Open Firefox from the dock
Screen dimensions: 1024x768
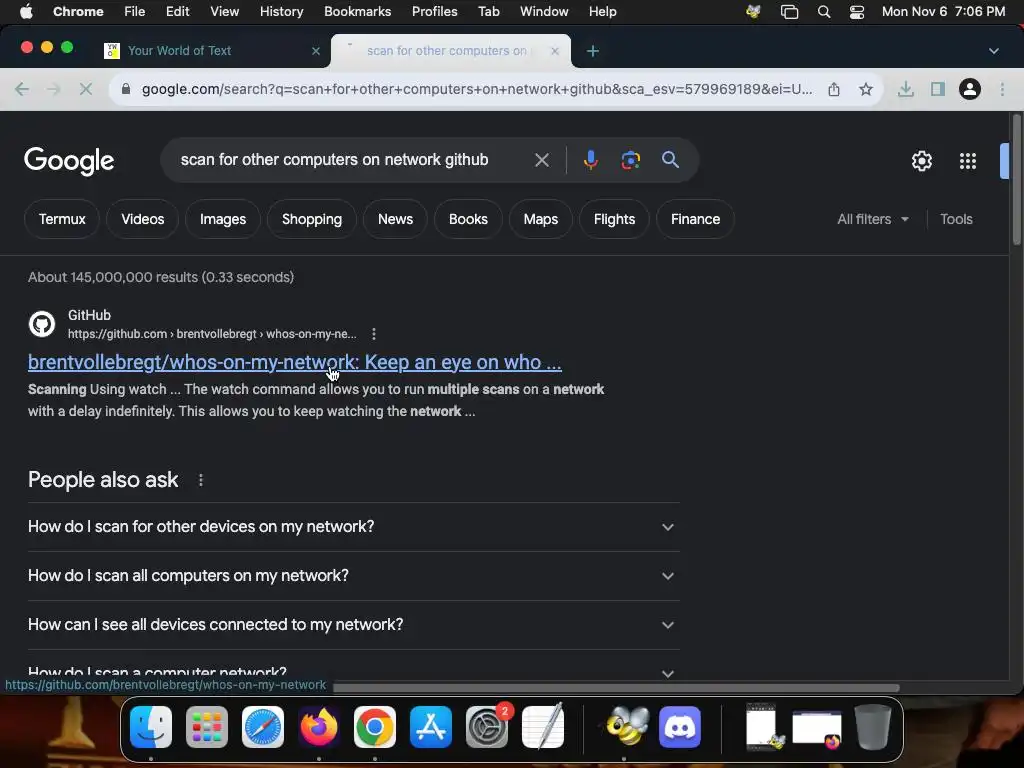[319, 726]
